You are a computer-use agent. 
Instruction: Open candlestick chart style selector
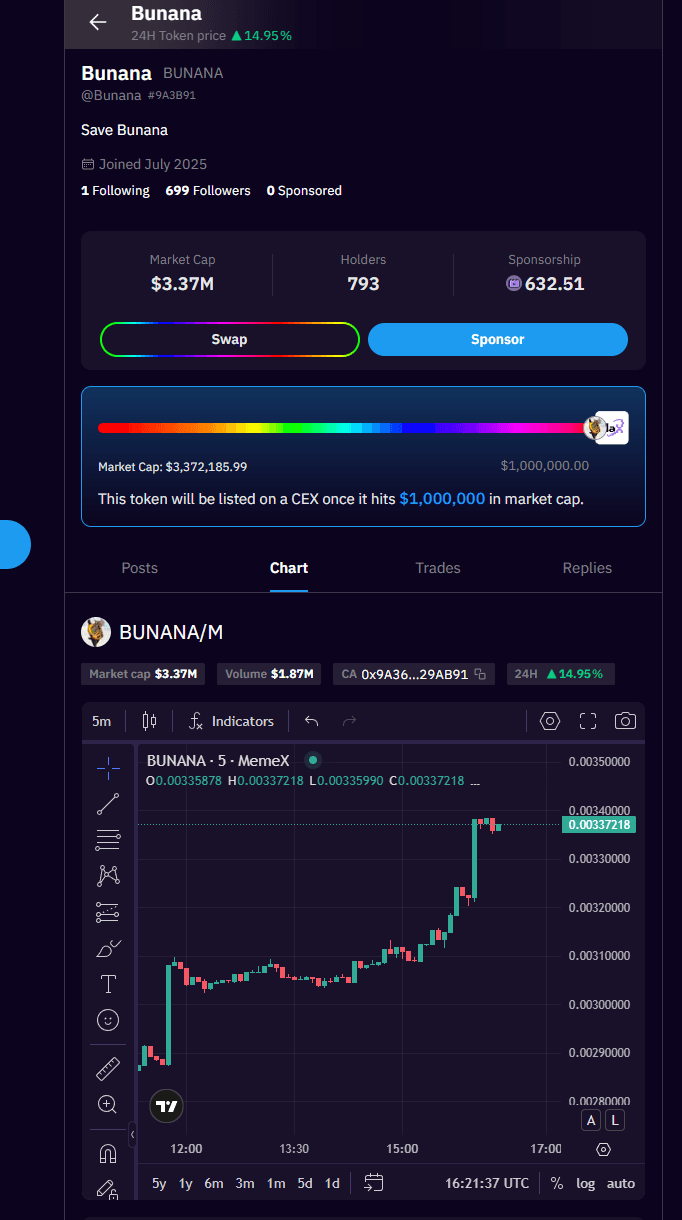[150, 721]
